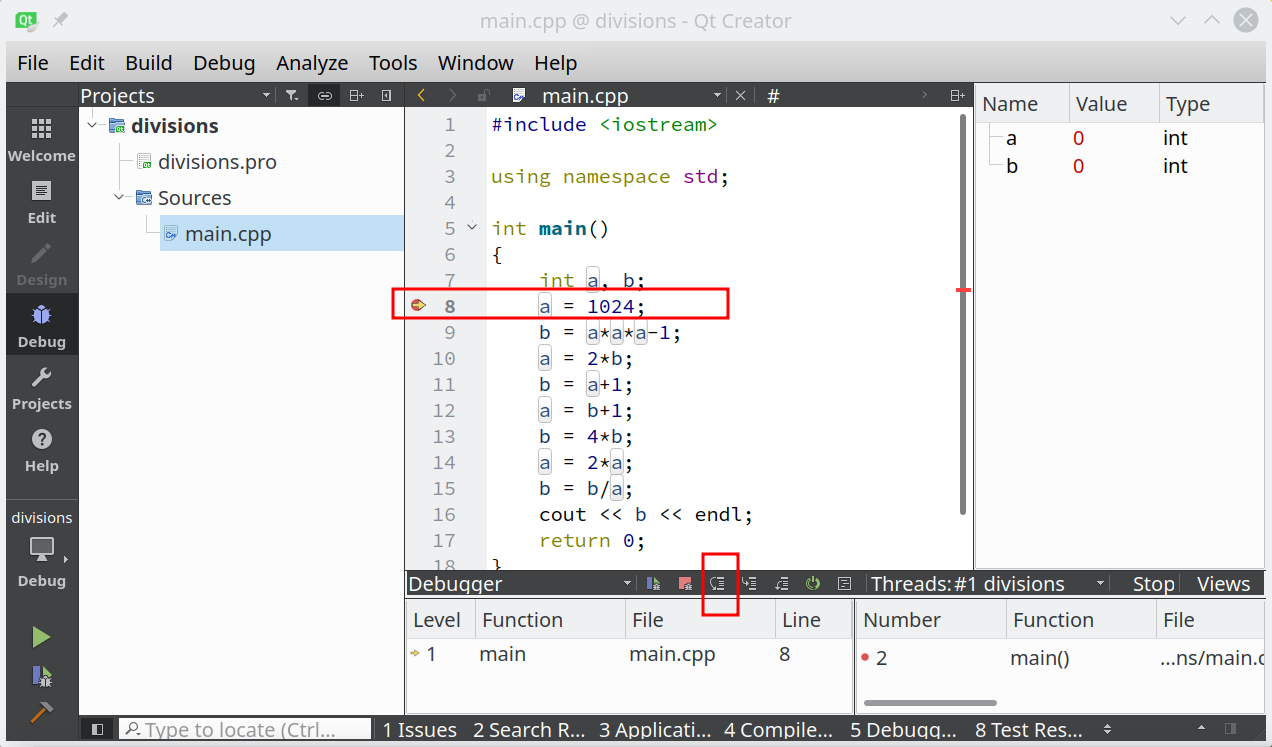1272x747 pixels.
Task: Open the Edit mode in sidebar
Action: [41, 202]
